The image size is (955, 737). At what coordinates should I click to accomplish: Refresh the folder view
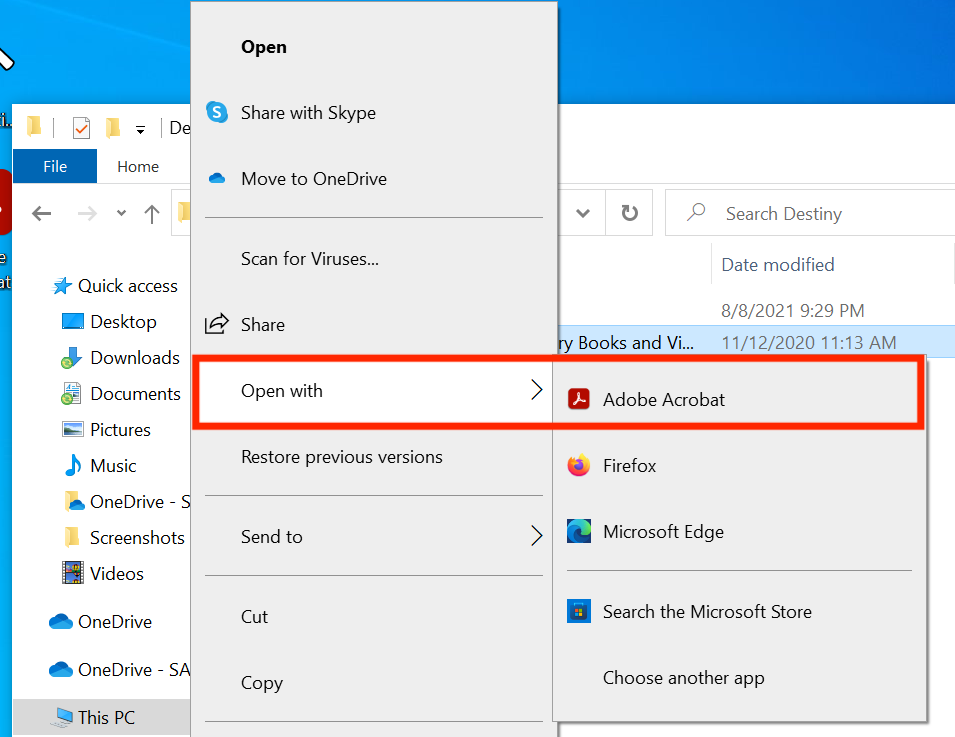(629, 213)
